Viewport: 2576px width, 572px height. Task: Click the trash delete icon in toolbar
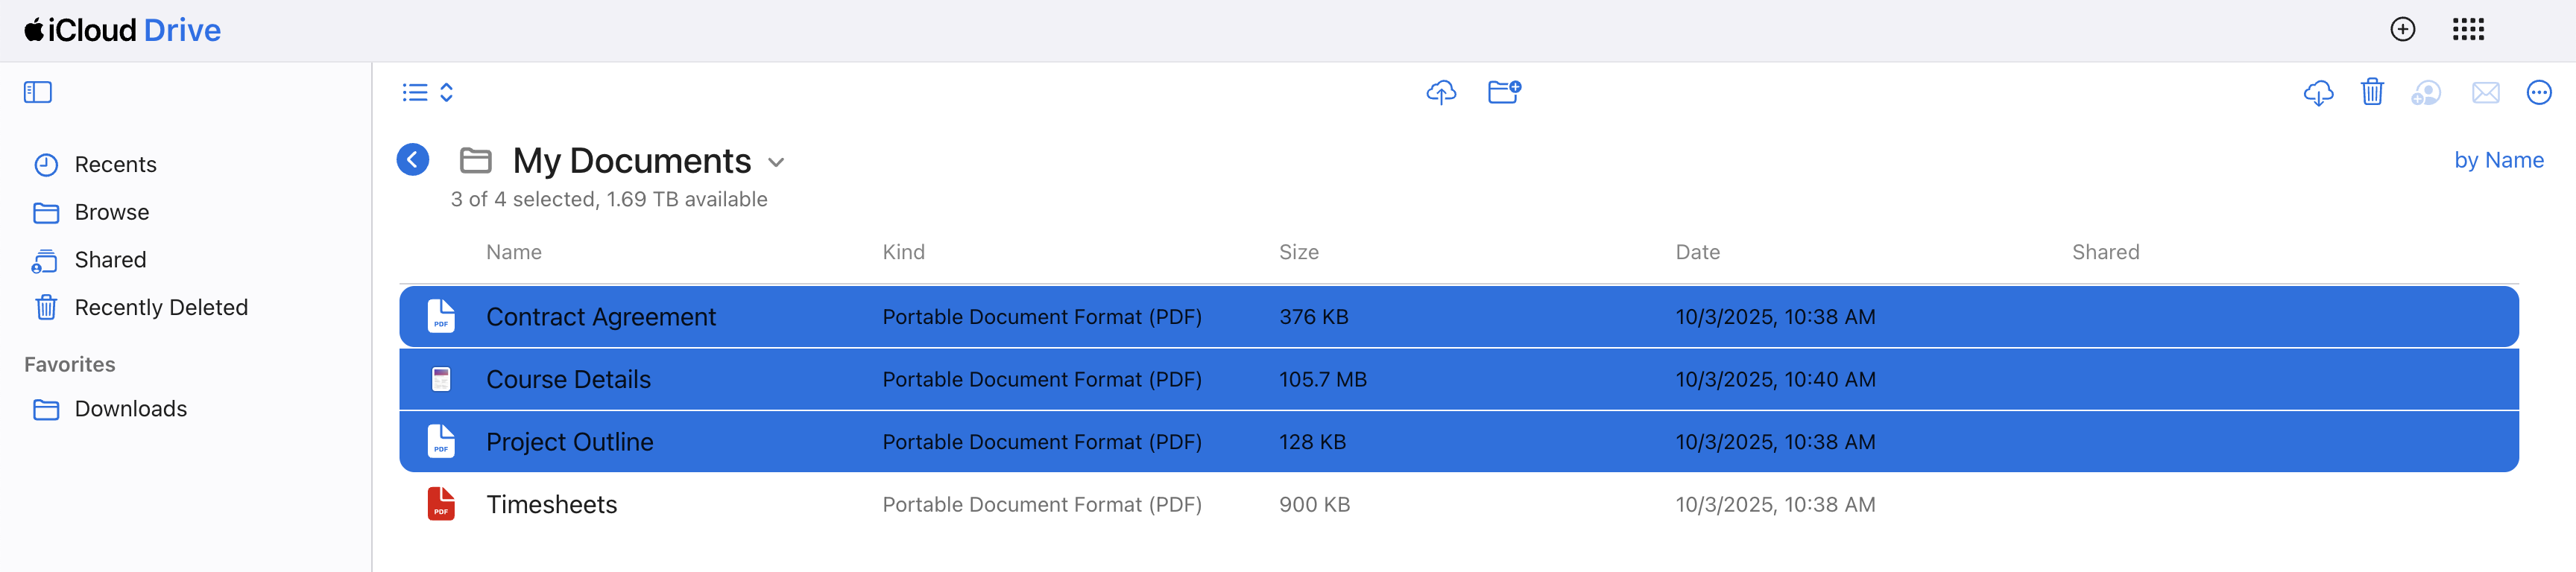(2371, 93)
